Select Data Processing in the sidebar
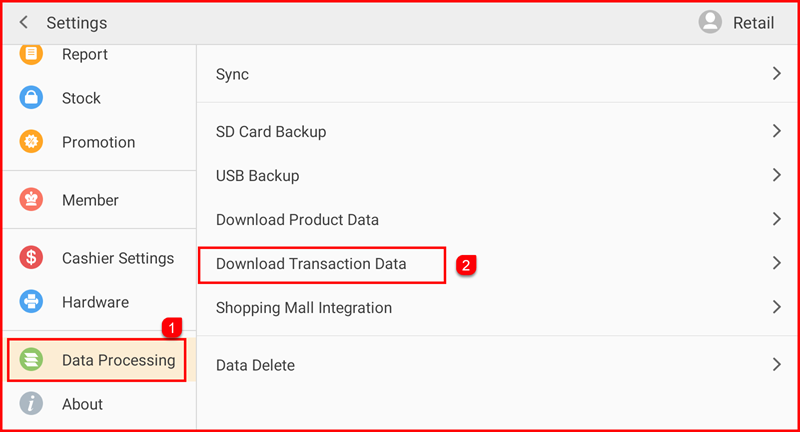This screenshot has height=432, width=800. 118,360
